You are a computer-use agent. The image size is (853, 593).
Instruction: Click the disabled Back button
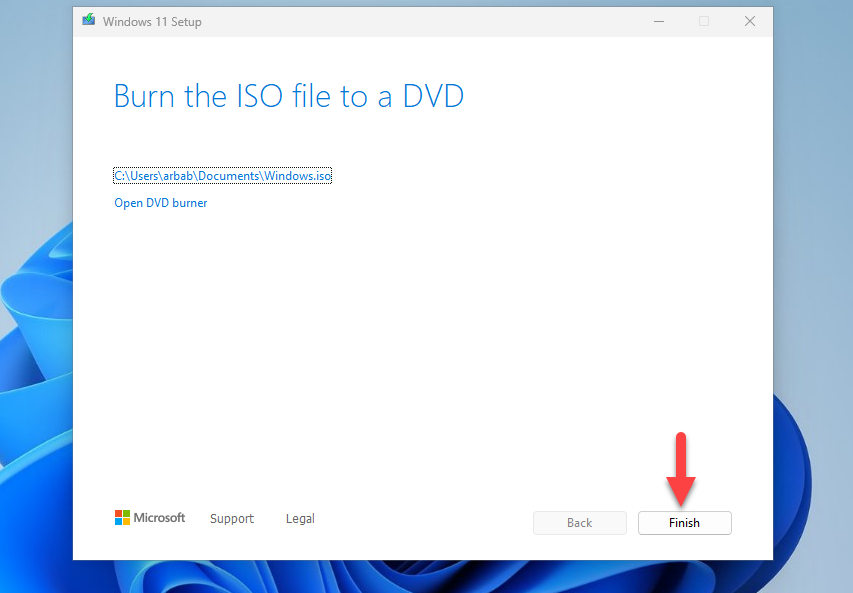579,523
